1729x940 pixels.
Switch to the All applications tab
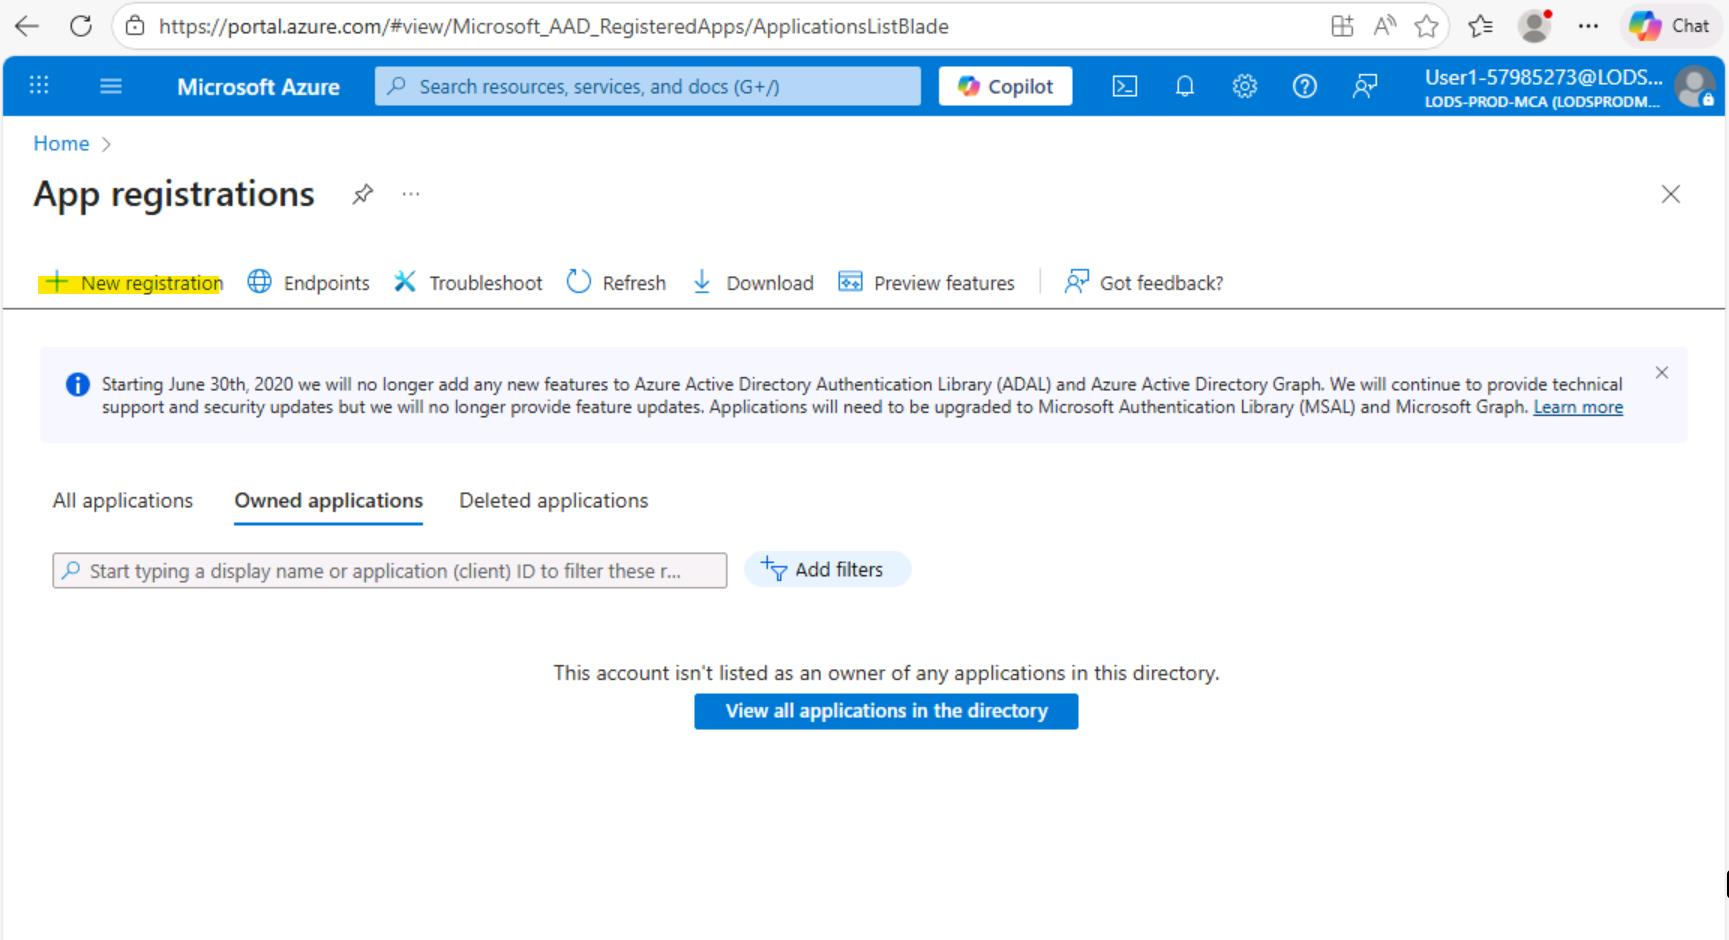point(122,501)
